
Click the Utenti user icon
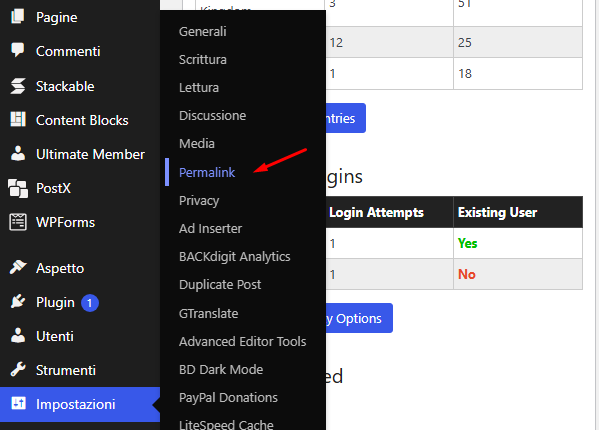tap(18, 335)
